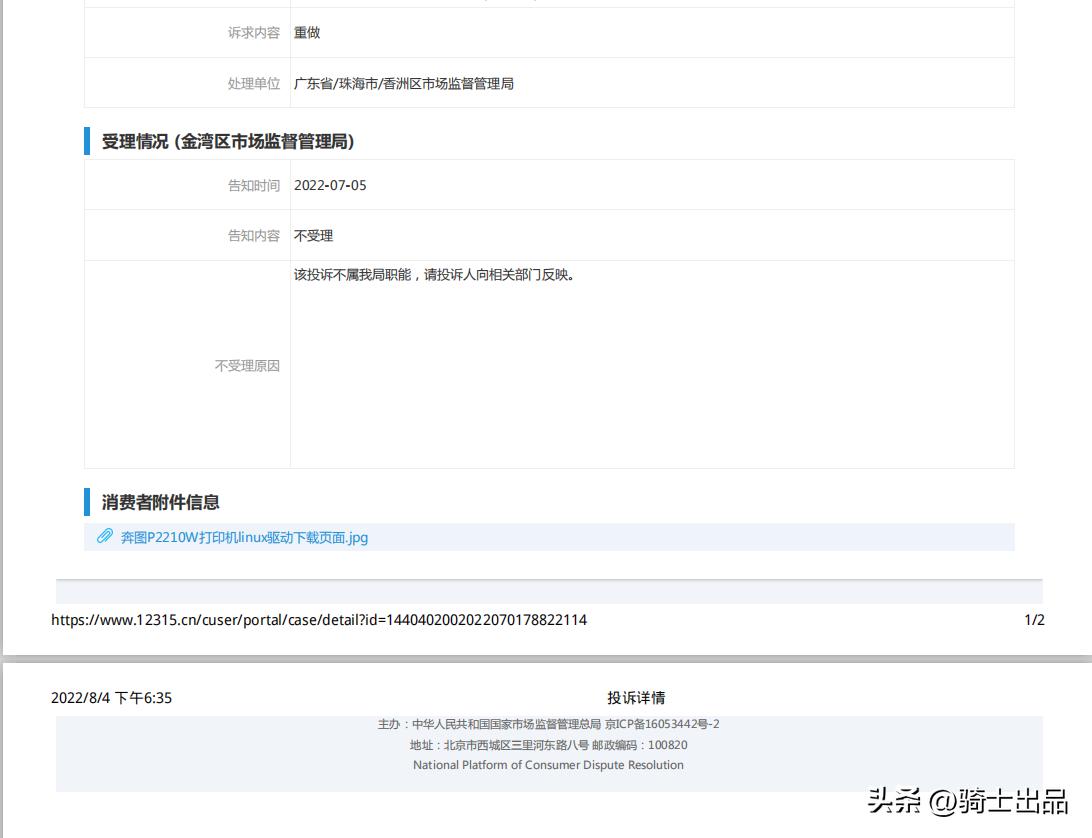
Task: Click the timestamp 2022/8/4 下午6:35
Action: (x=111, y=698)
